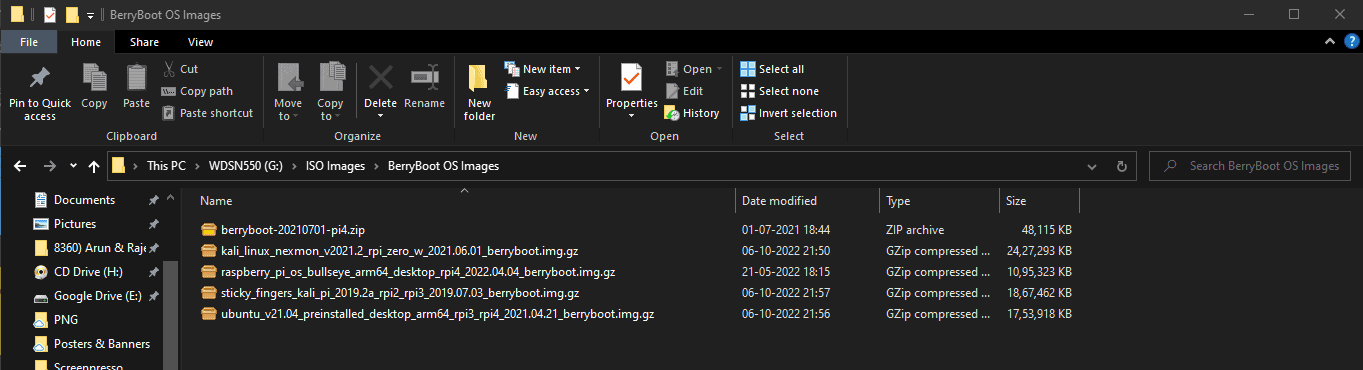The width and height of the screenshot is (1363, 370).
Task: Open CD Drive (H:) in sidebar
Action: click(88, 272)
